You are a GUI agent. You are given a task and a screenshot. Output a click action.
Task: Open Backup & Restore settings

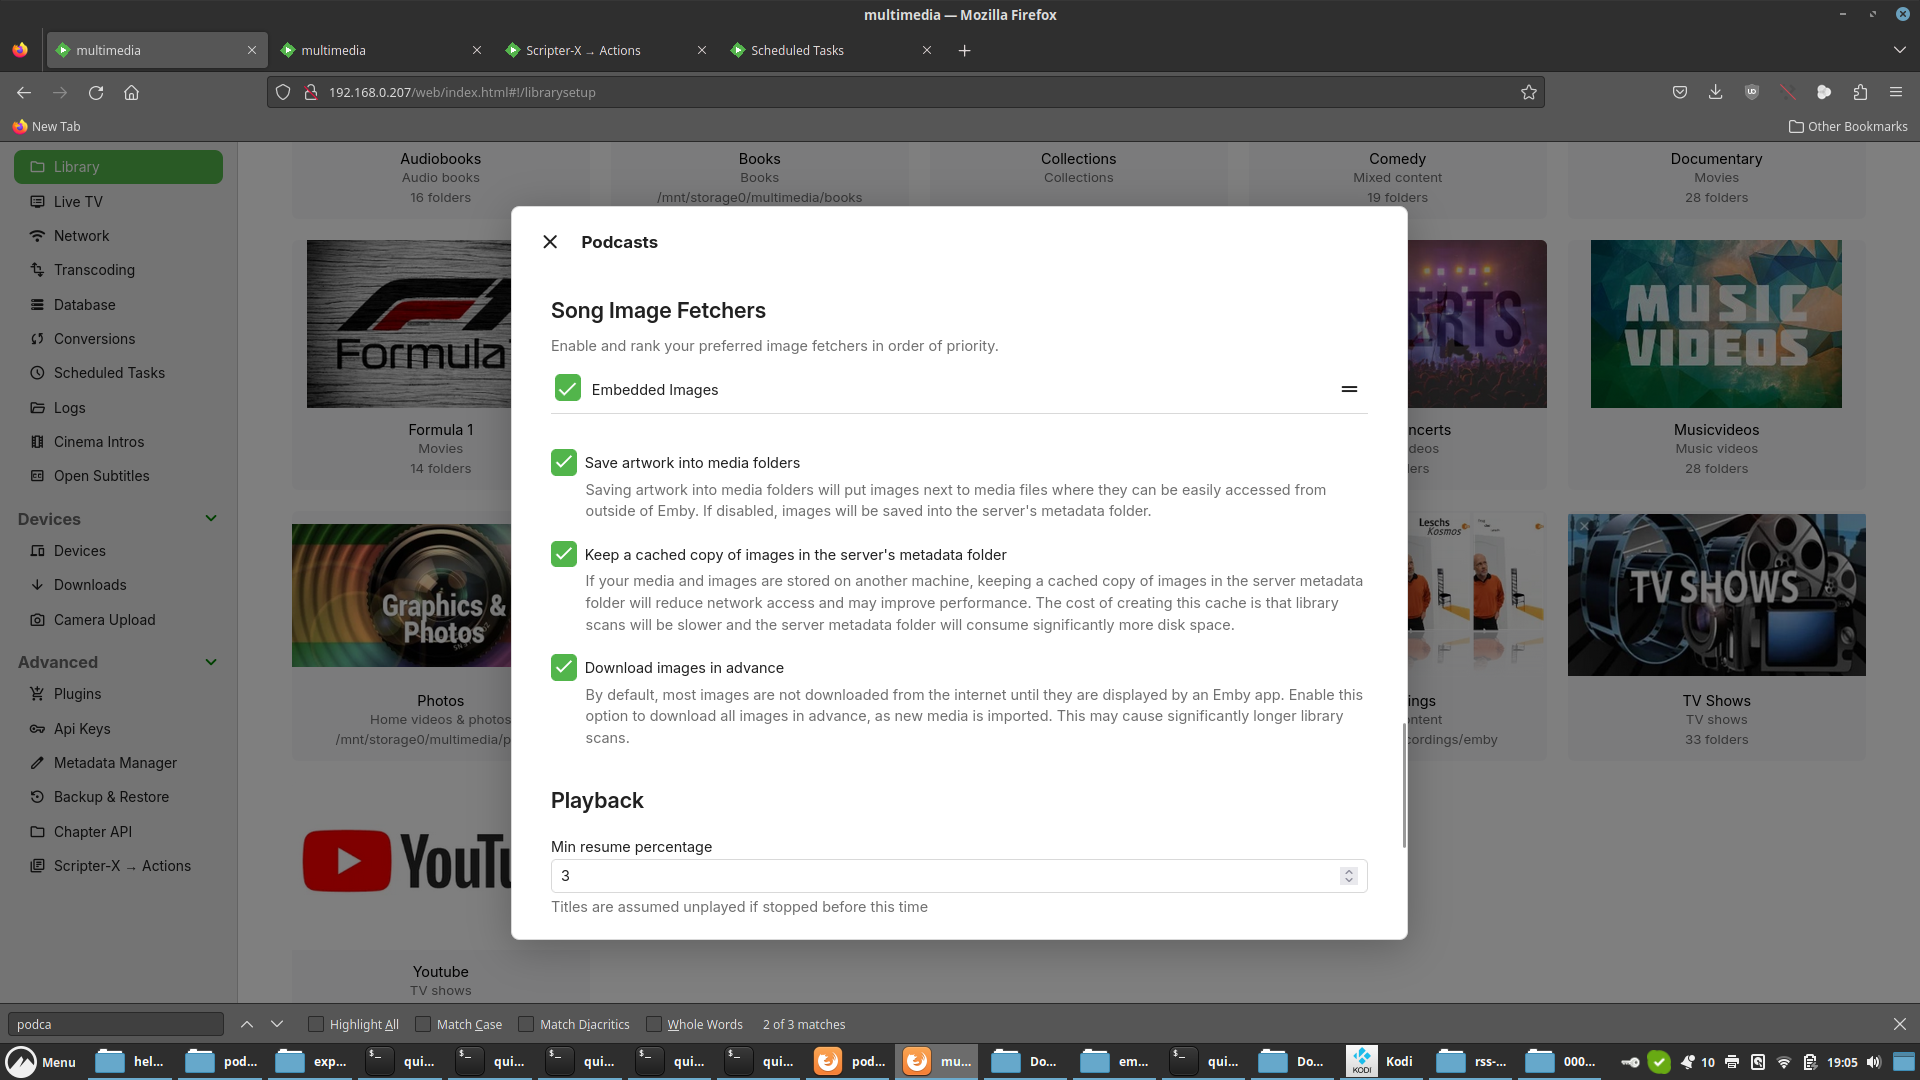pos(110,796)
